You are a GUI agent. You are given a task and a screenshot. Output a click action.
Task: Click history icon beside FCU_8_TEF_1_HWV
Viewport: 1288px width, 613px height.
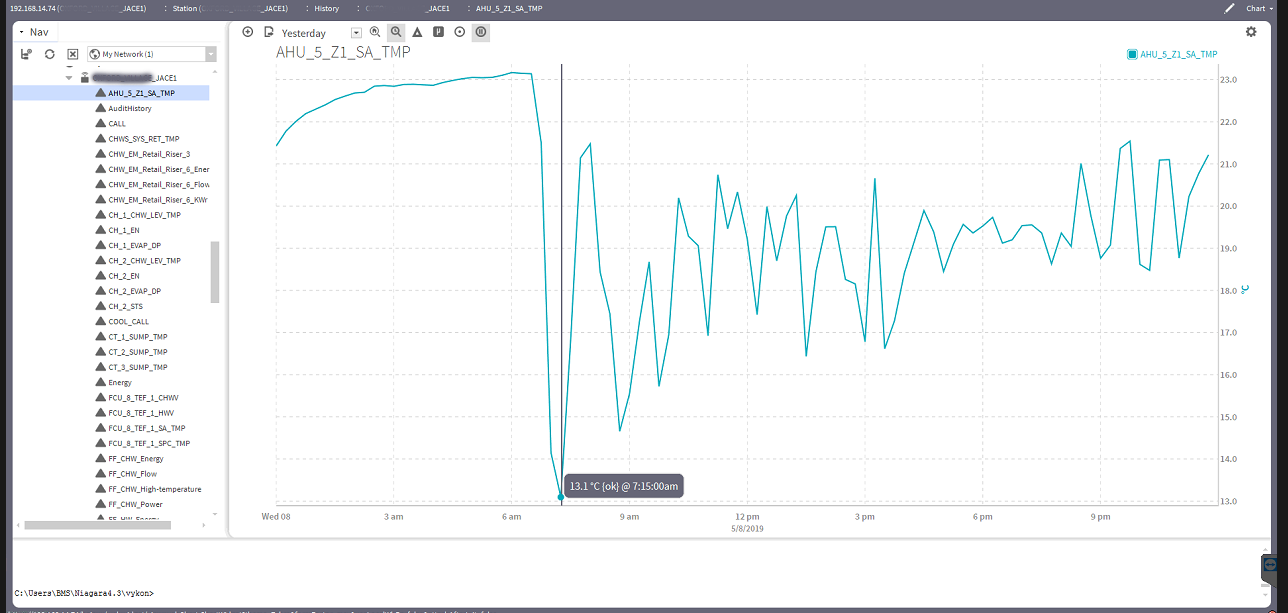(x=100, y=412)
